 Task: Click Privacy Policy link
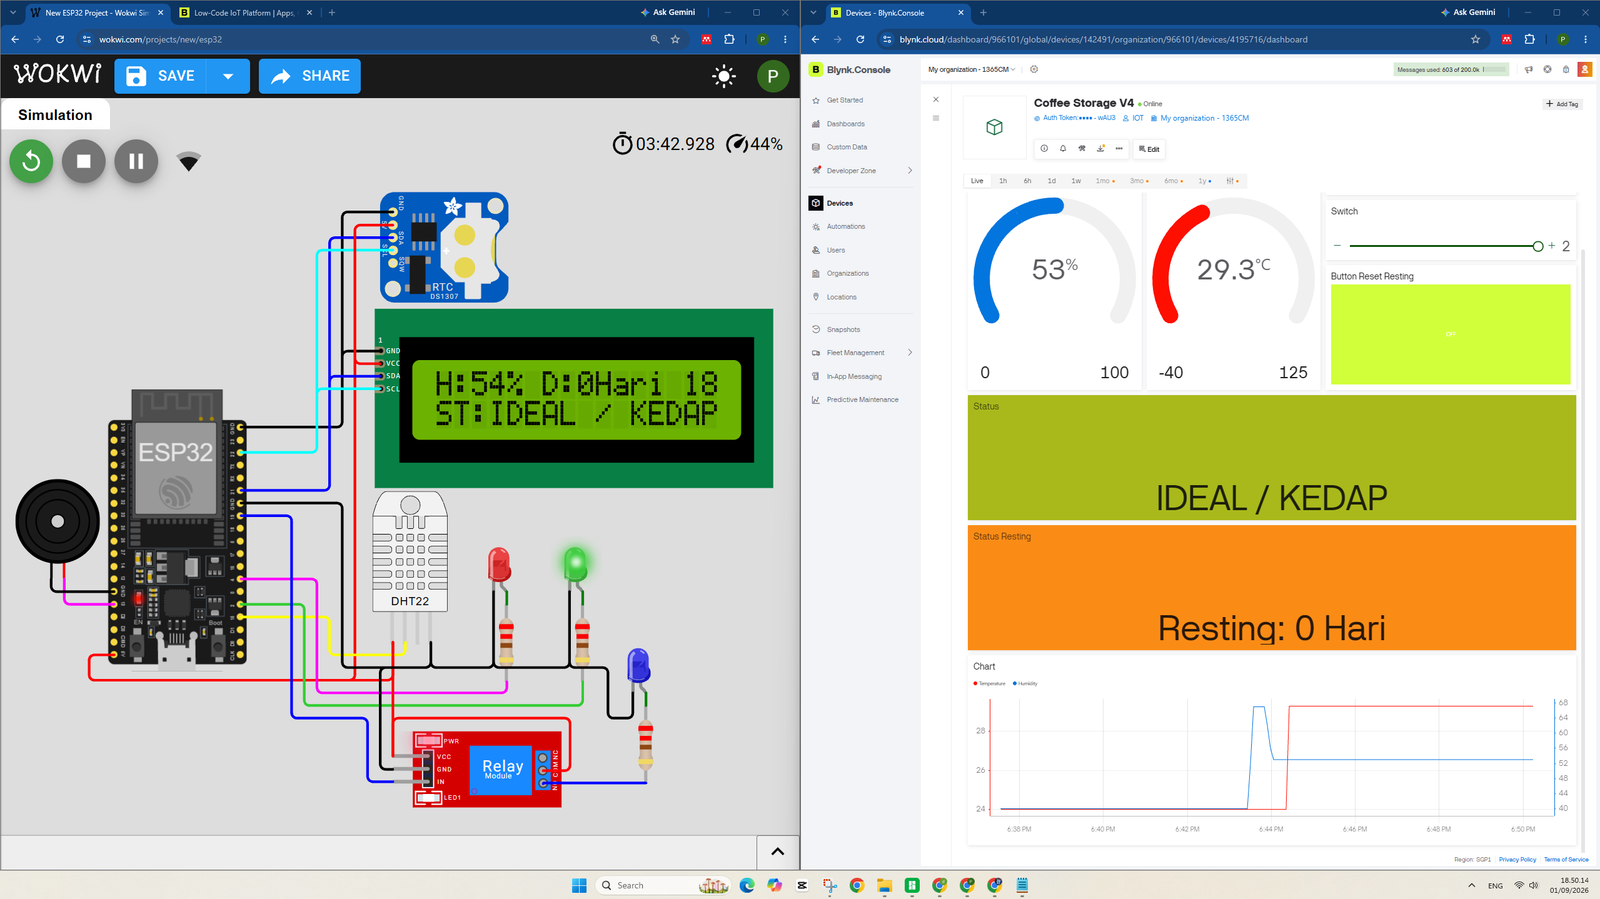tap(1517, 859)
